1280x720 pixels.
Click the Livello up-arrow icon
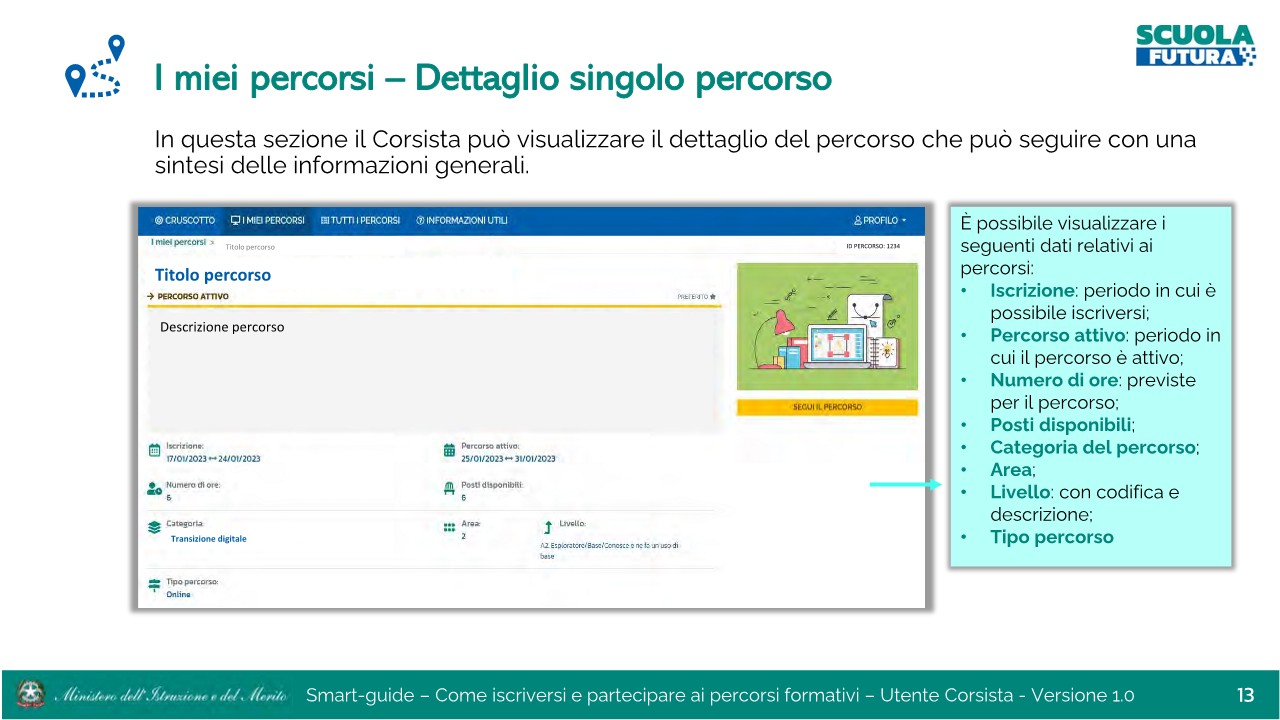pyautogui.click(x=548, y=527)
